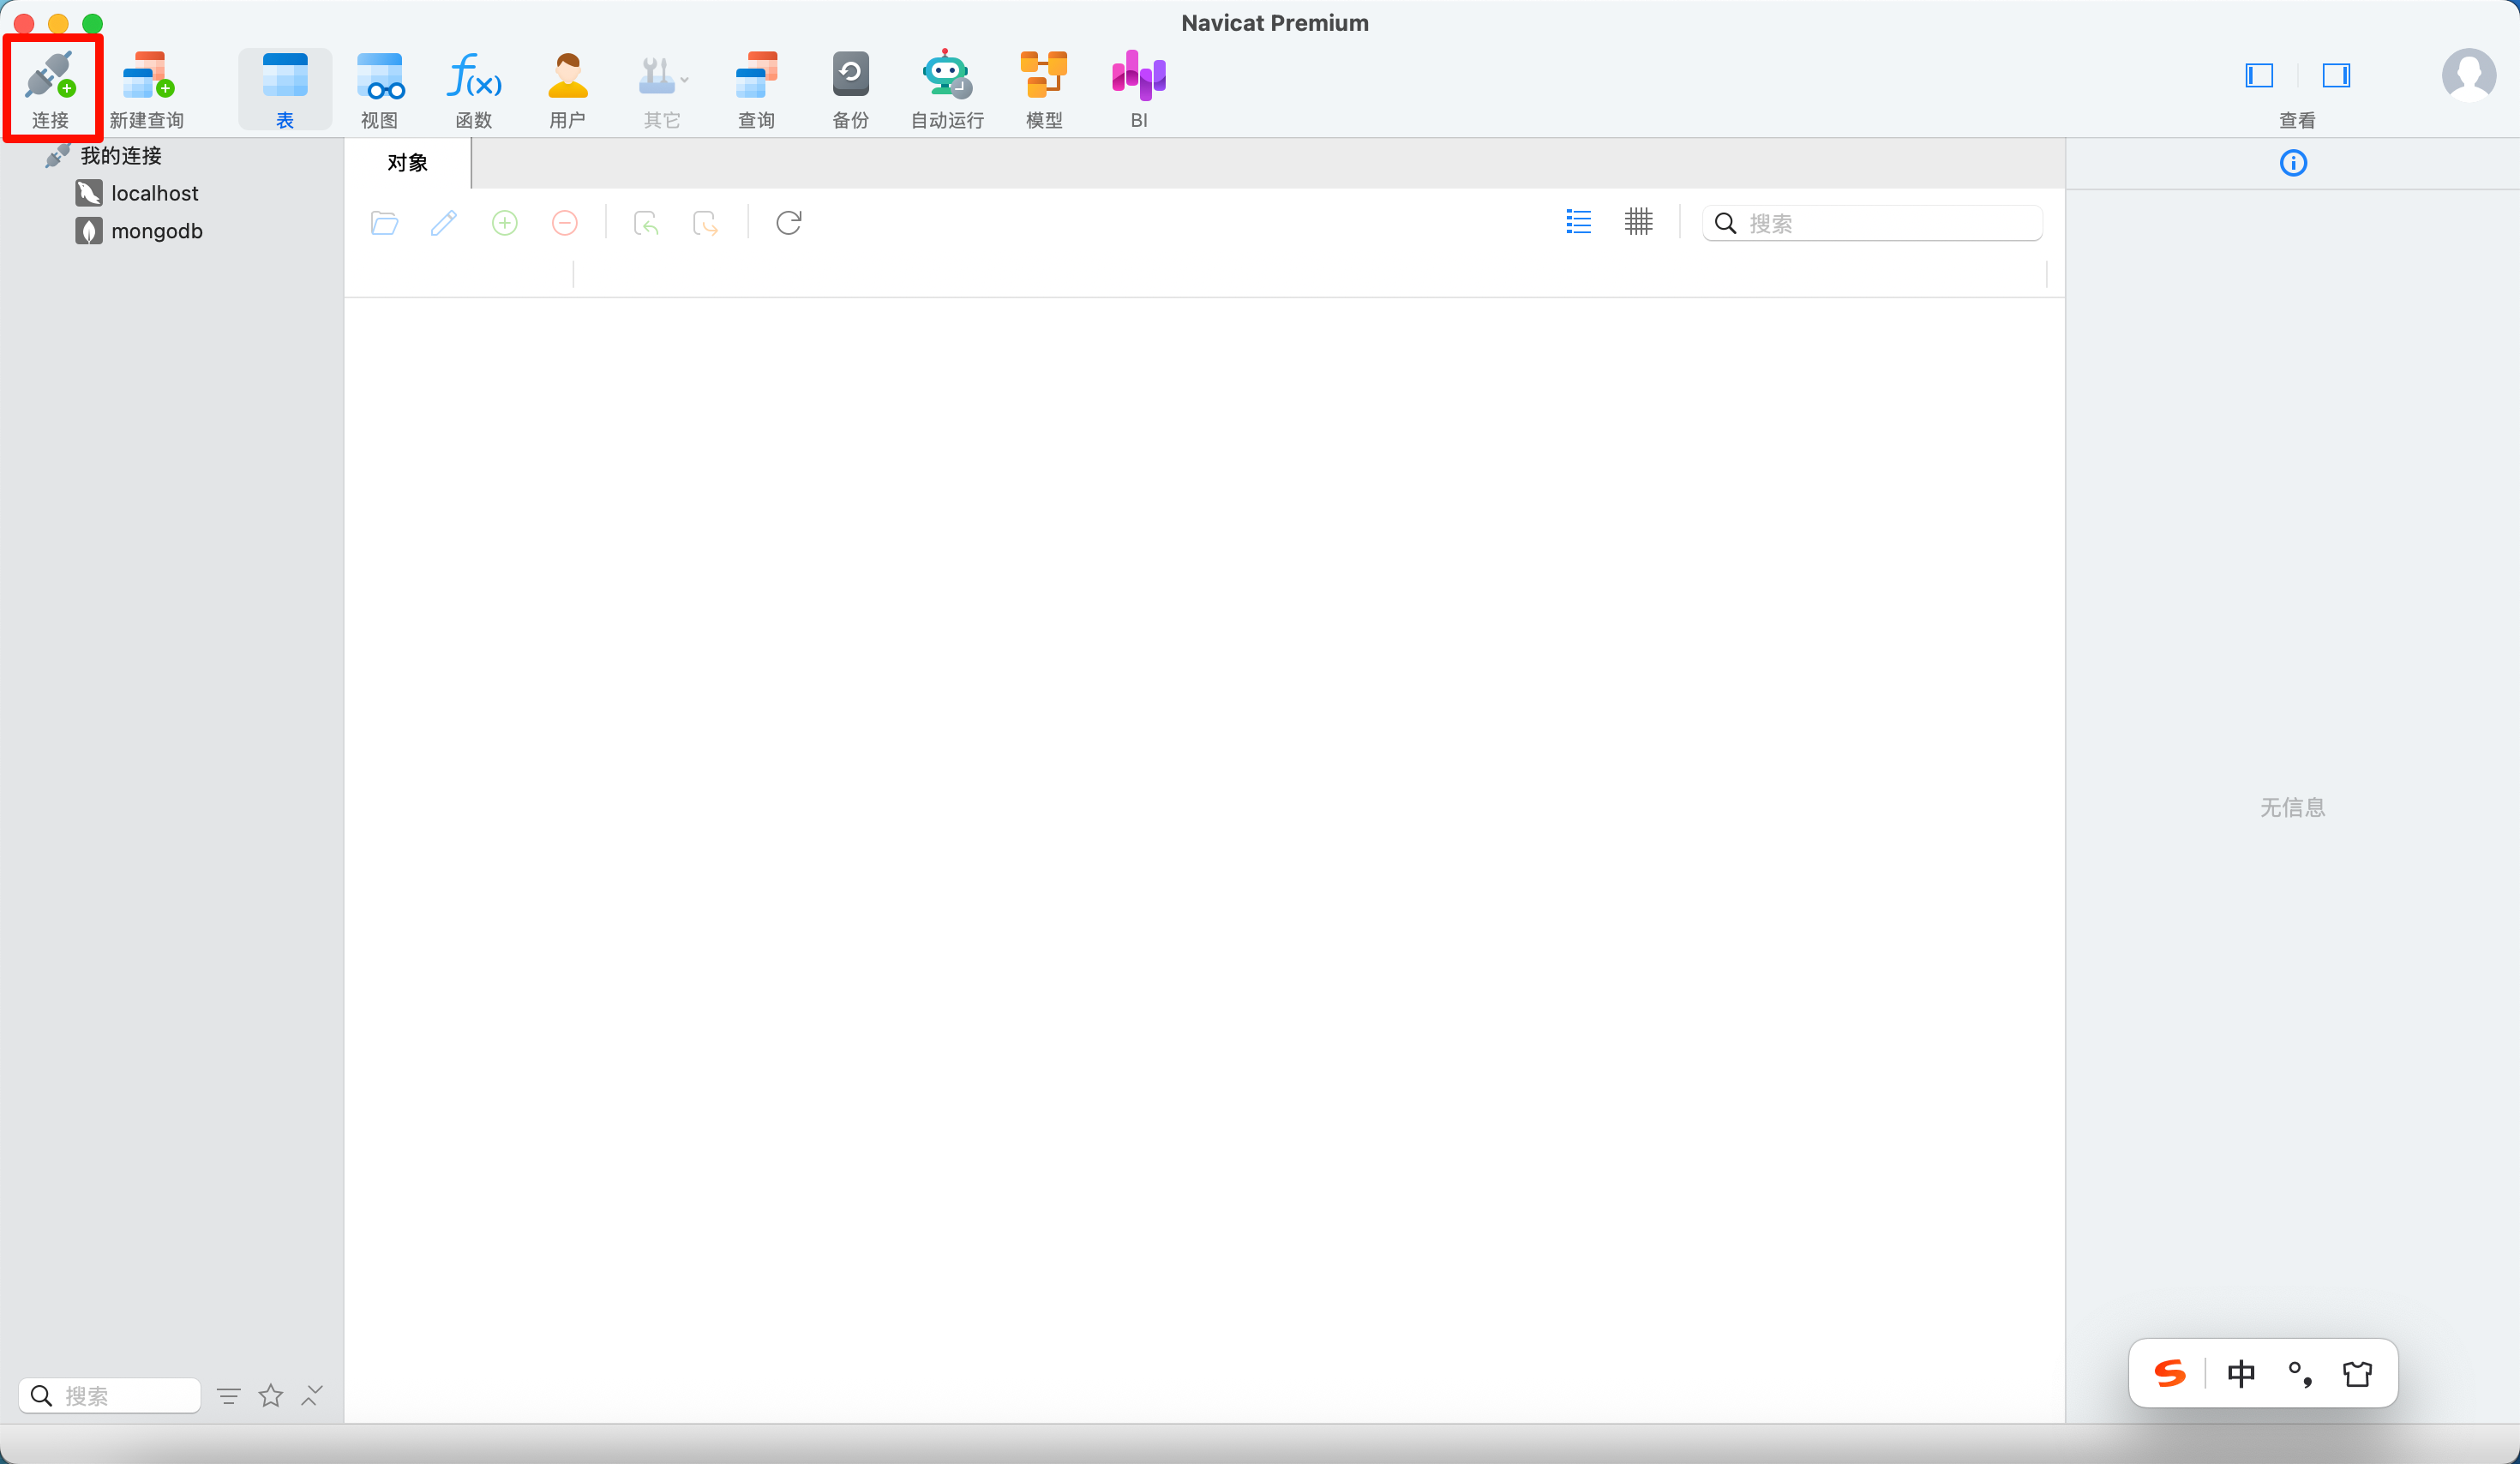The width and height of the screenshot is (2520, 1464).
Task: Switch to grid detail view mode
Action: click(x=1638, y=222)
